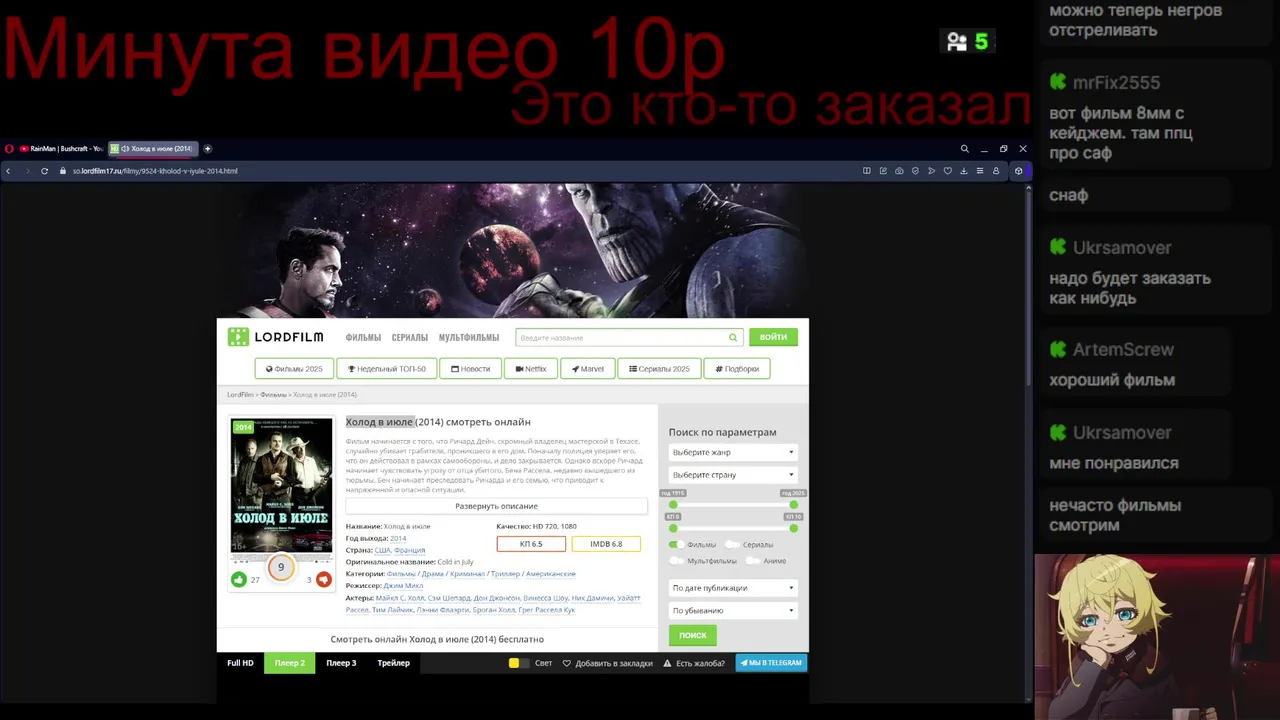
Task: Click the LordFilm logo
Action: point(276,337)
